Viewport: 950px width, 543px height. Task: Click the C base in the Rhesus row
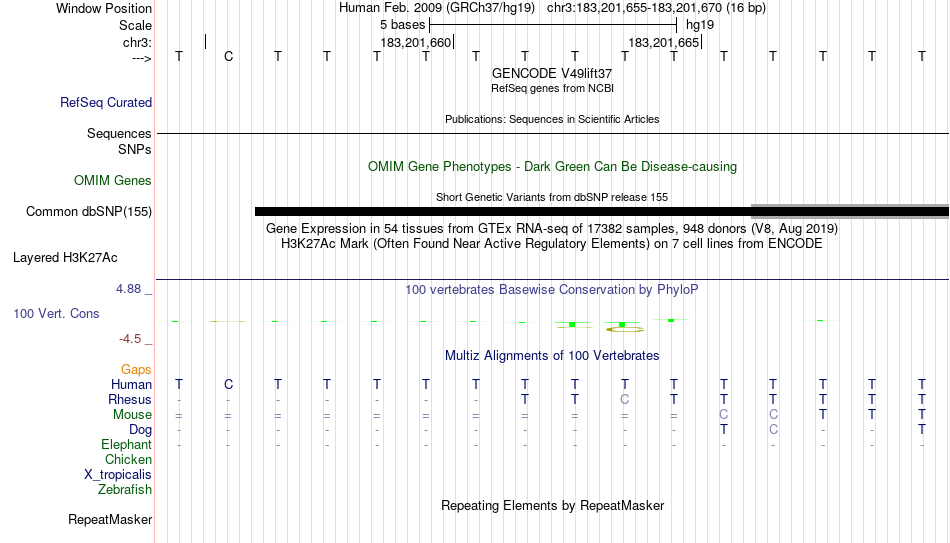[625, 399]
